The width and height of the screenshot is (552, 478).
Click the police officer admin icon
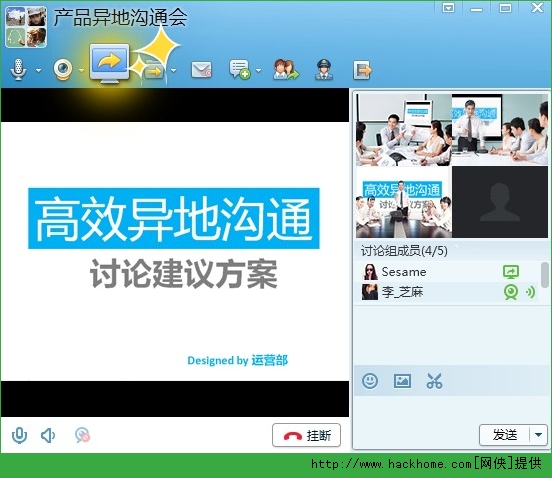(x=324, y=69)
